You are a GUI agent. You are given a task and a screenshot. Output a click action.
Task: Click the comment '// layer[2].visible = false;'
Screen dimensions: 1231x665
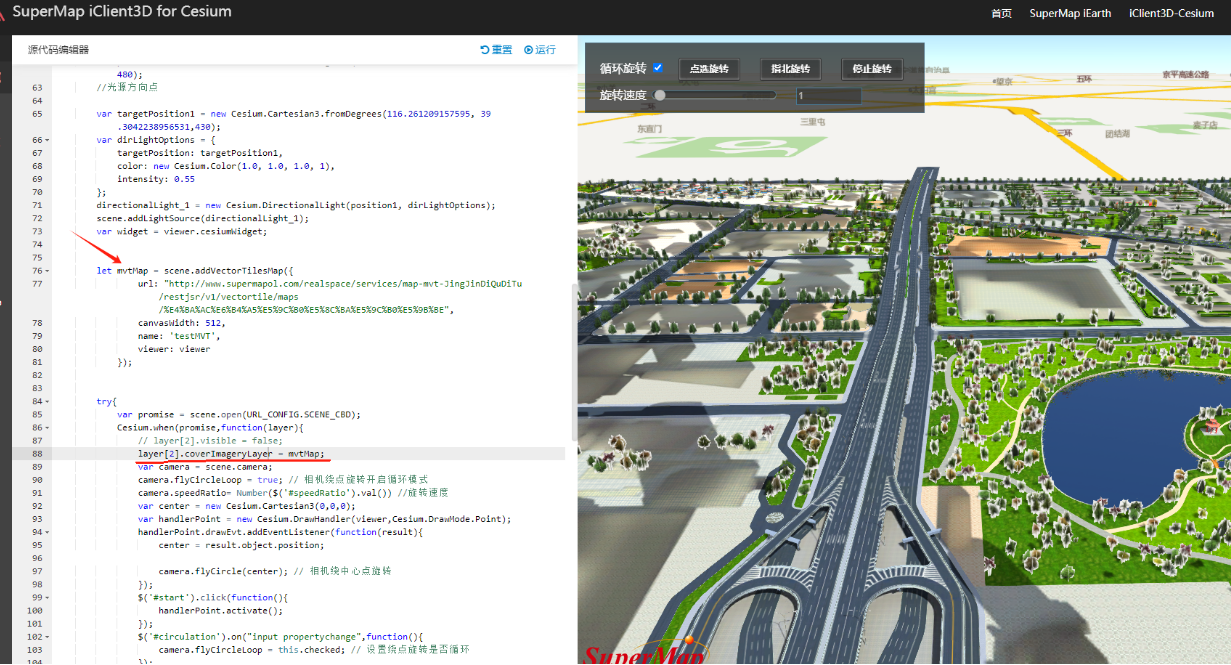210,440
